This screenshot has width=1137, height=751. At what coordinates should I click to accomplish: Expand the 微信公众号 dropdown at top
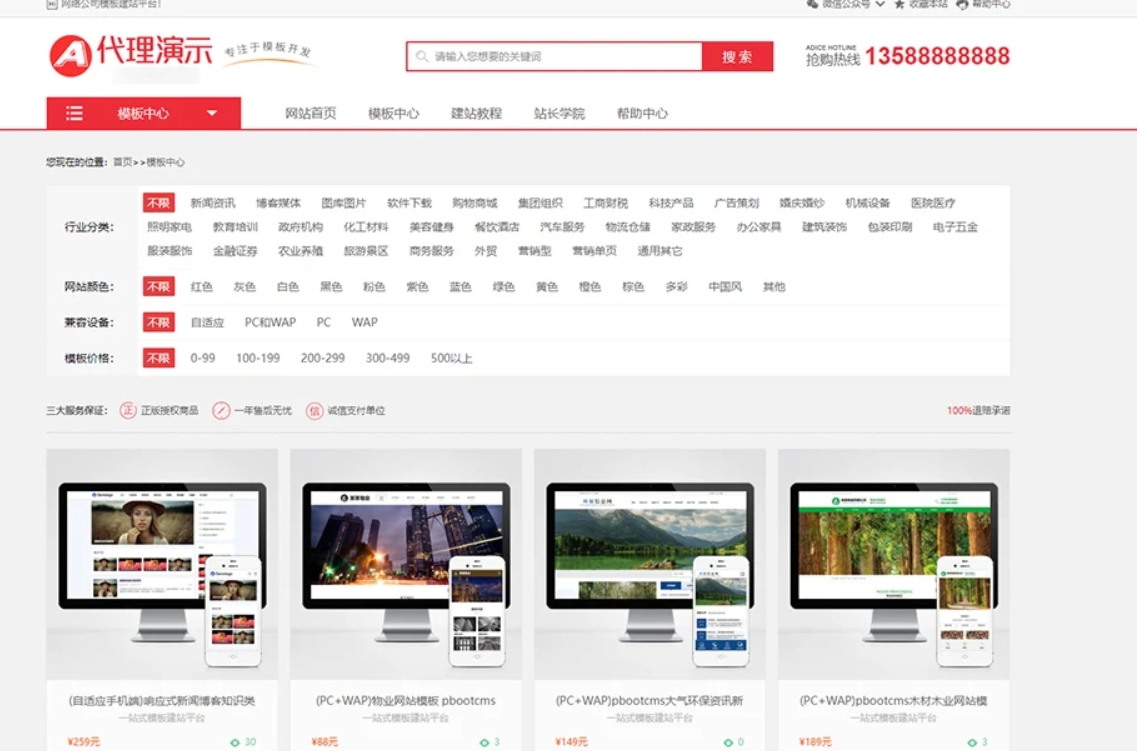click(880, 4)
